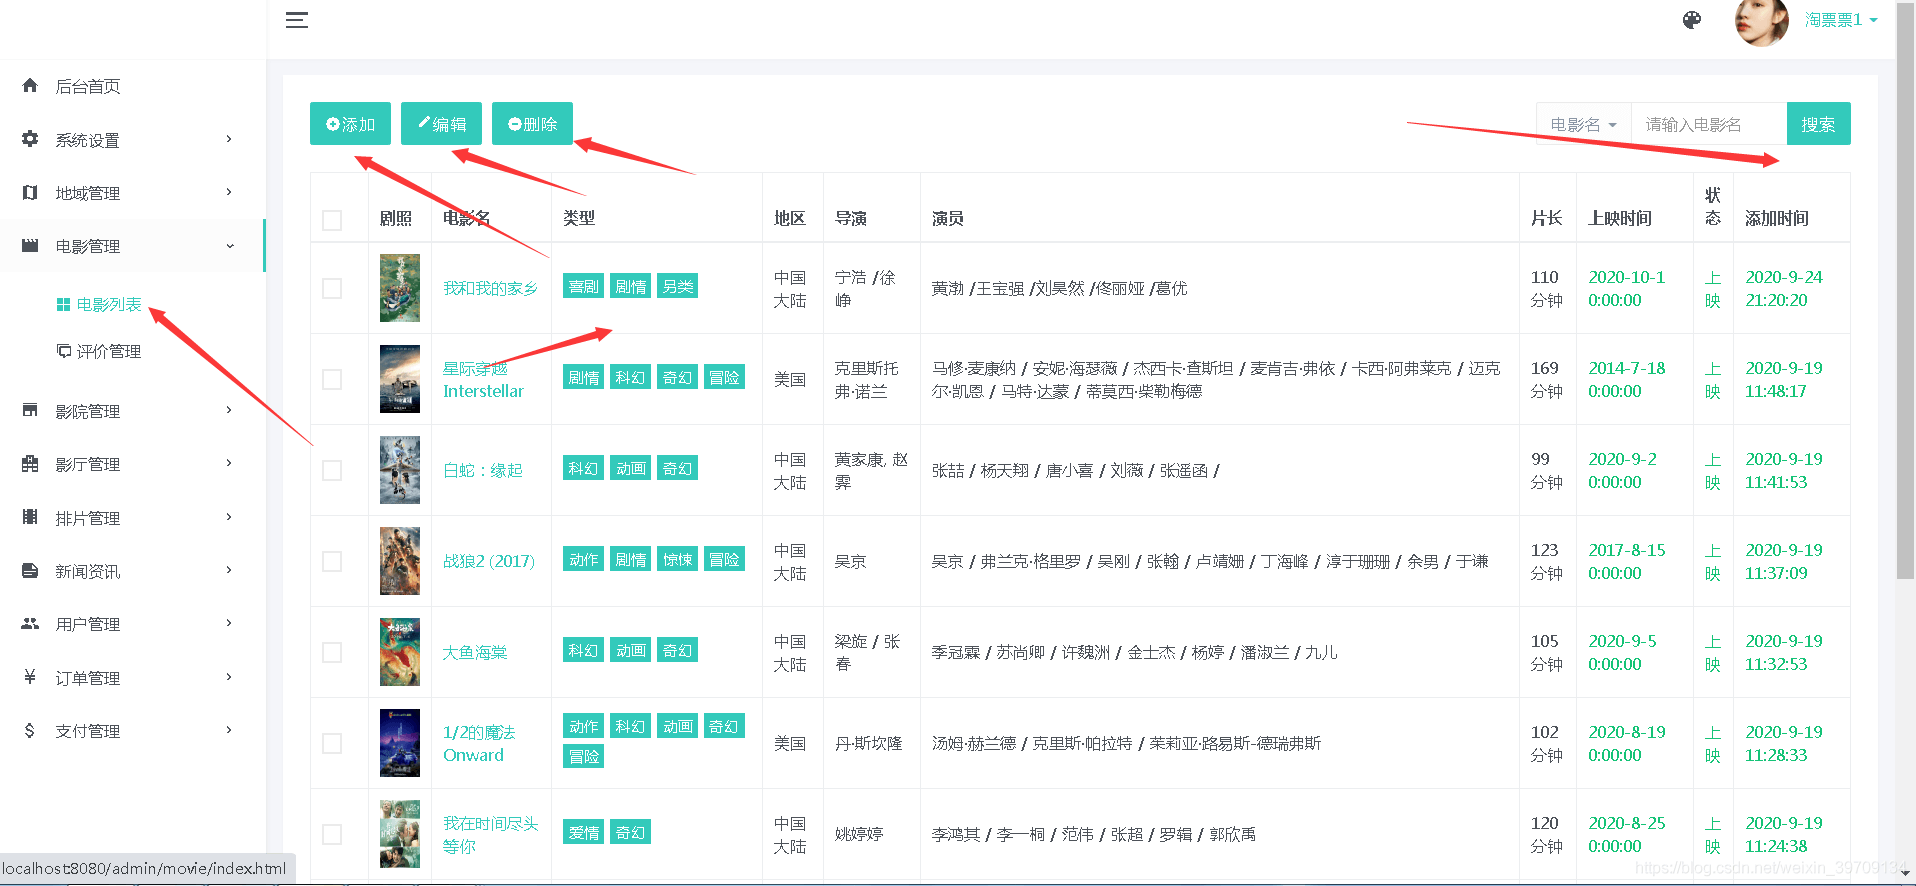Click the map icon for 地域管理
The width and height of the screenshot is (1916, 886).
coord(30,192)
